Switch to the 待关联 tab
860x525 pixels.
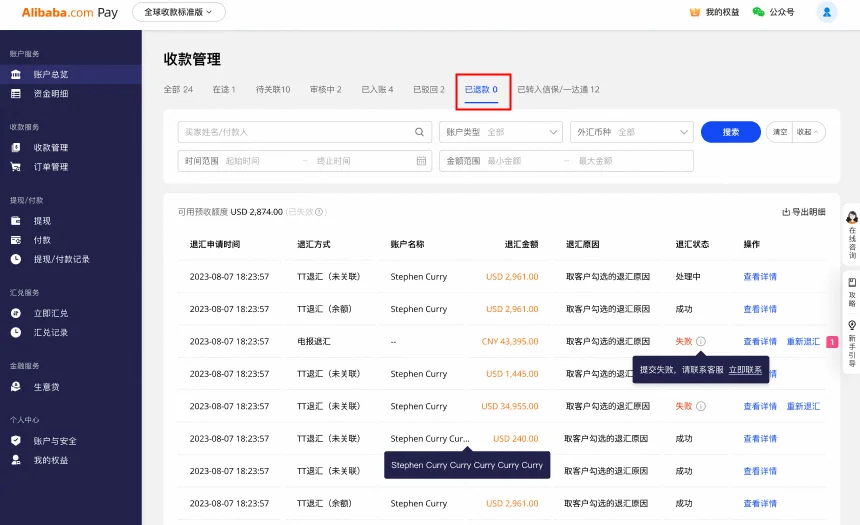pyautogui.click(x=273, y=90)
